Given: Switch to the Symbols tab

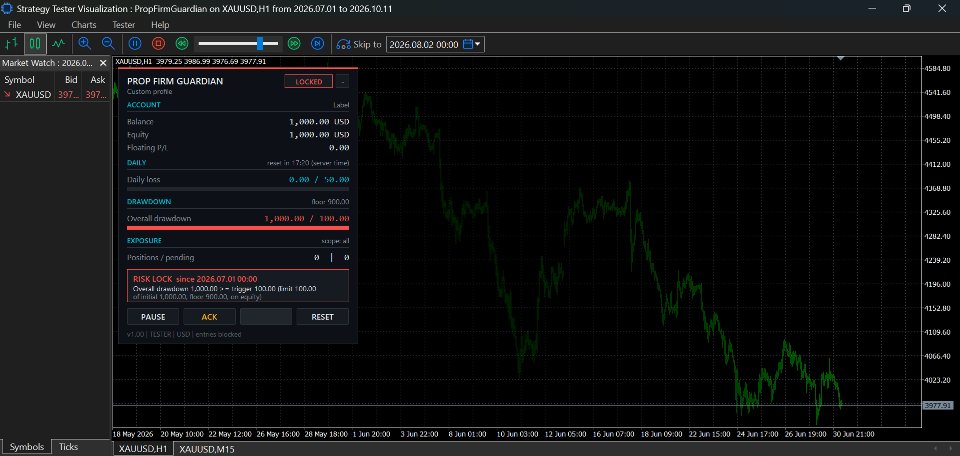Looking at the screenshot, I should [x=27, y=447].
